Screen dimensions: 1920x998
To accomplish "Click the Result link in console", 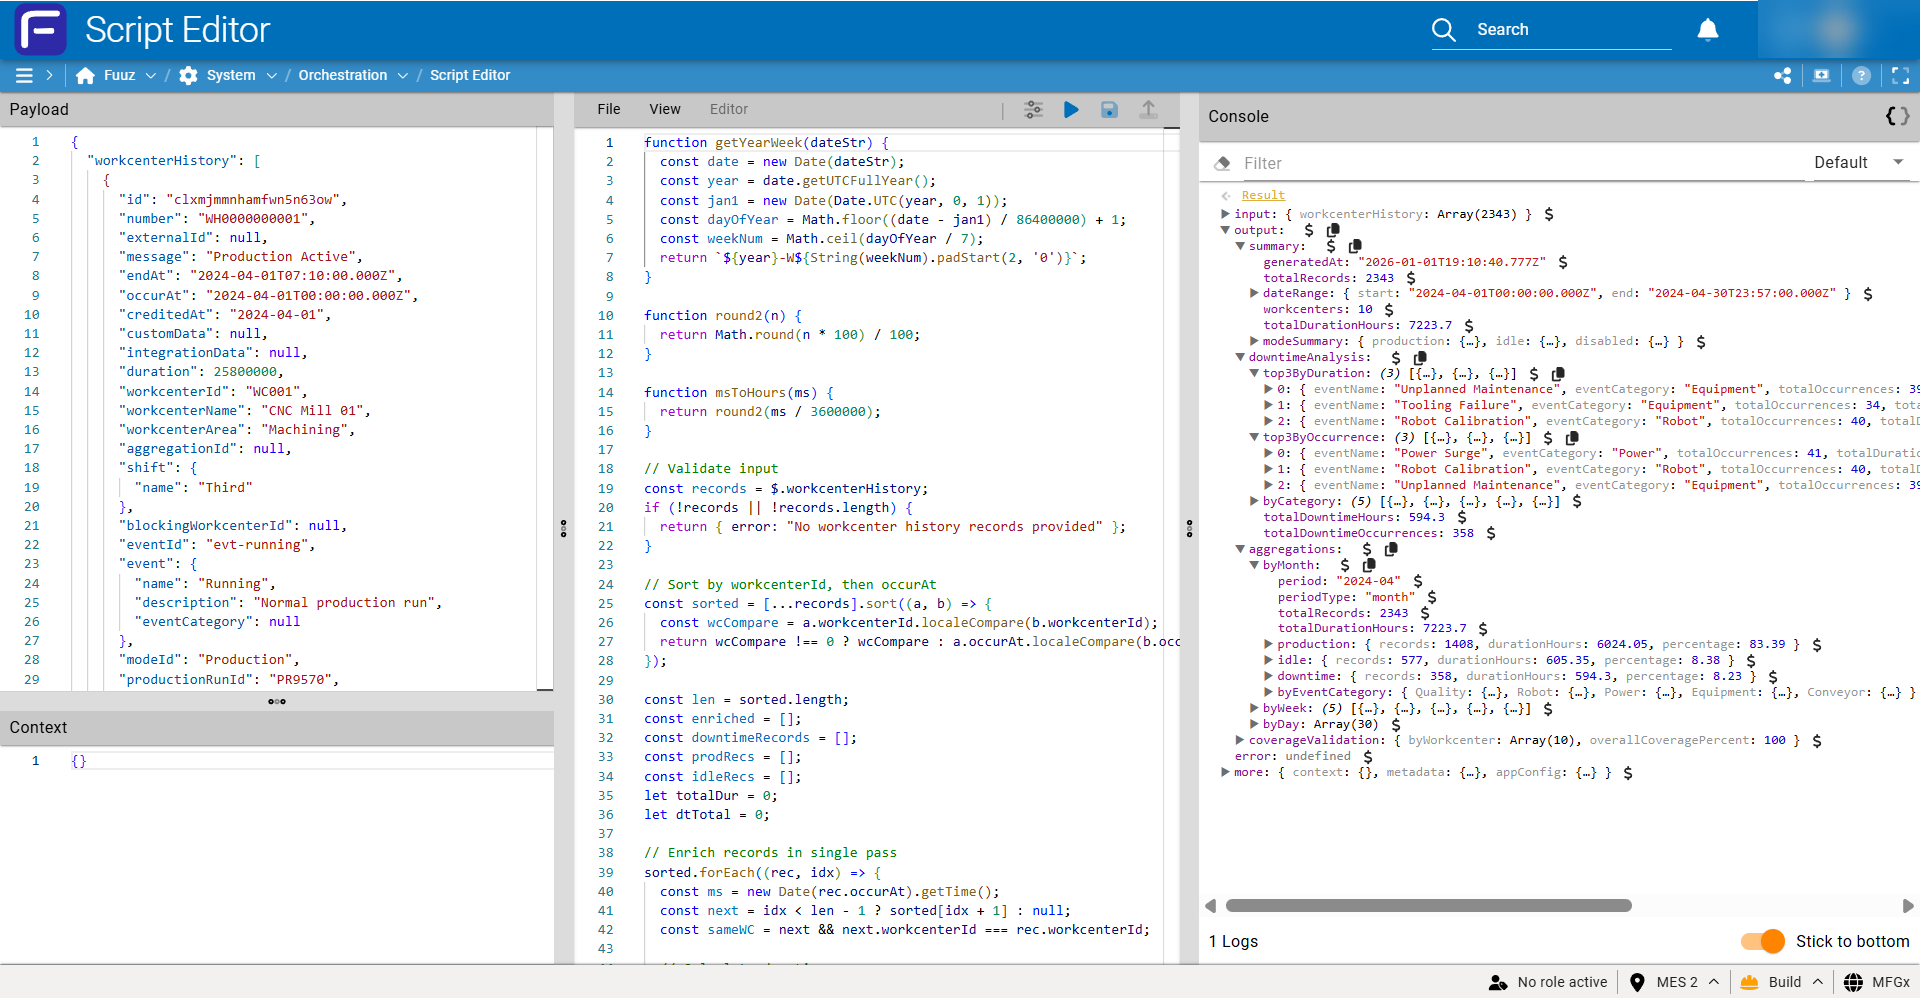I will [x=1263, y=196].
